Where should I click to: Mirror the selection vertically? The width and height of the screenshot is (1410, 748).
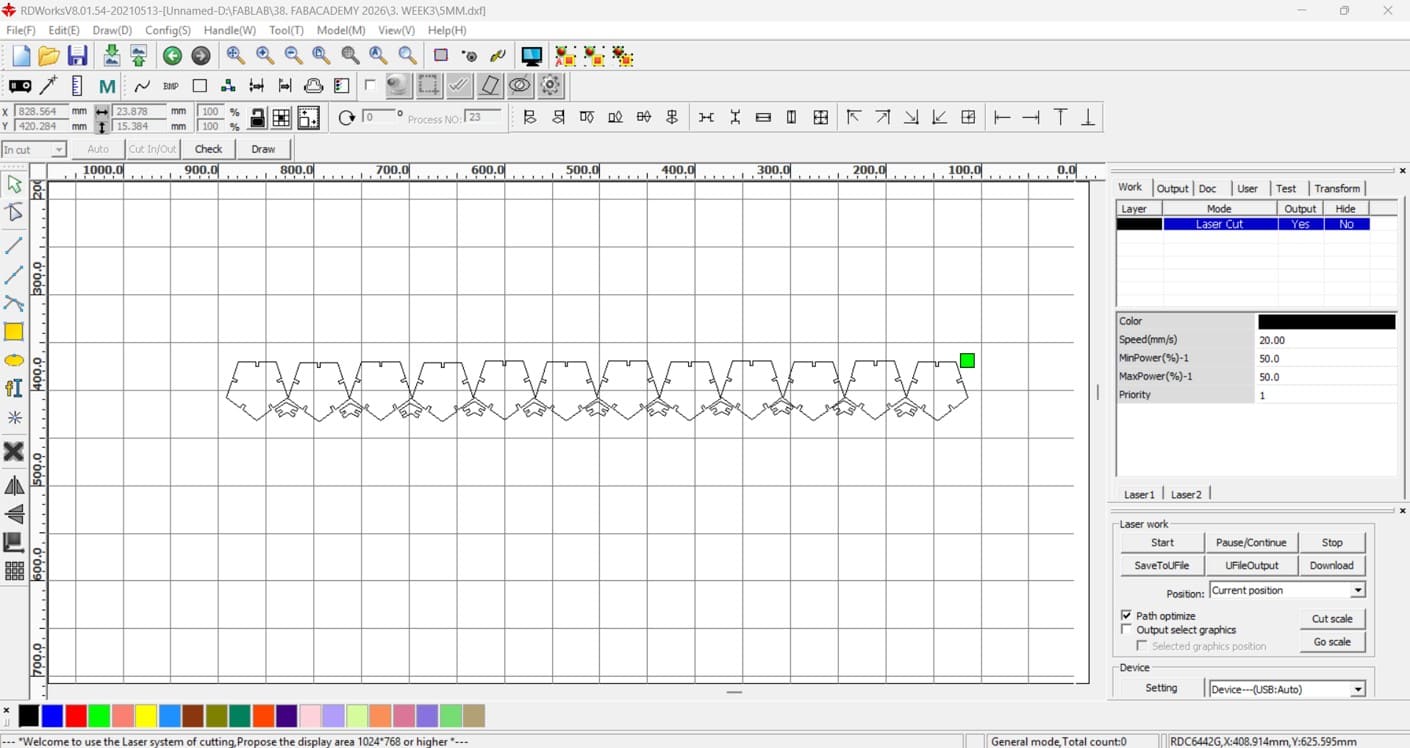[14, 514]
